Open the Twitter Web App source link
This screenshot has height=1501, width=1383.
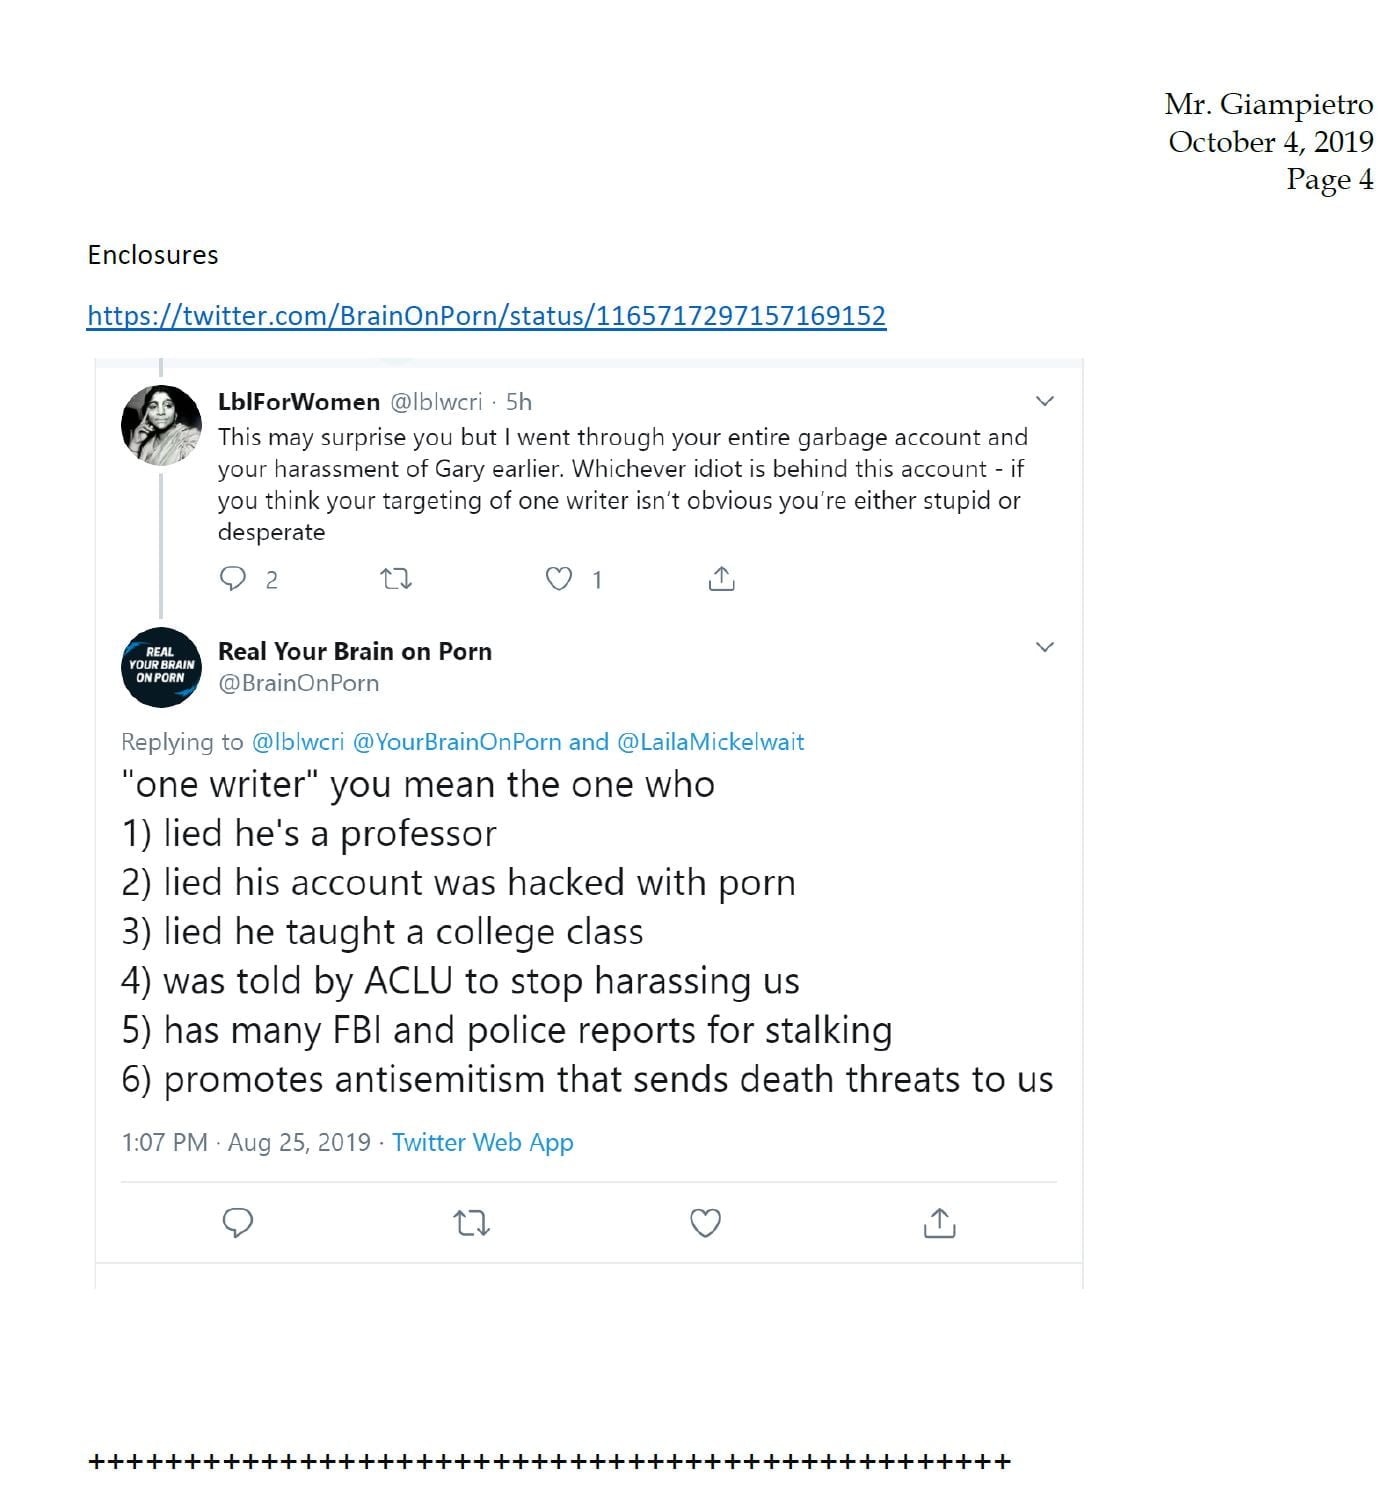[482, 1142]
